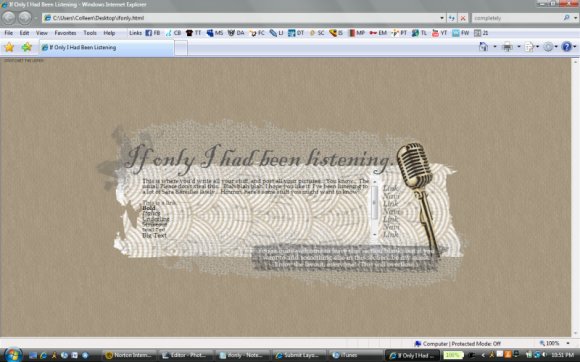Click the browser Back arrow button
This screenshot has height=362, width=580.
[x=9, y=17]
